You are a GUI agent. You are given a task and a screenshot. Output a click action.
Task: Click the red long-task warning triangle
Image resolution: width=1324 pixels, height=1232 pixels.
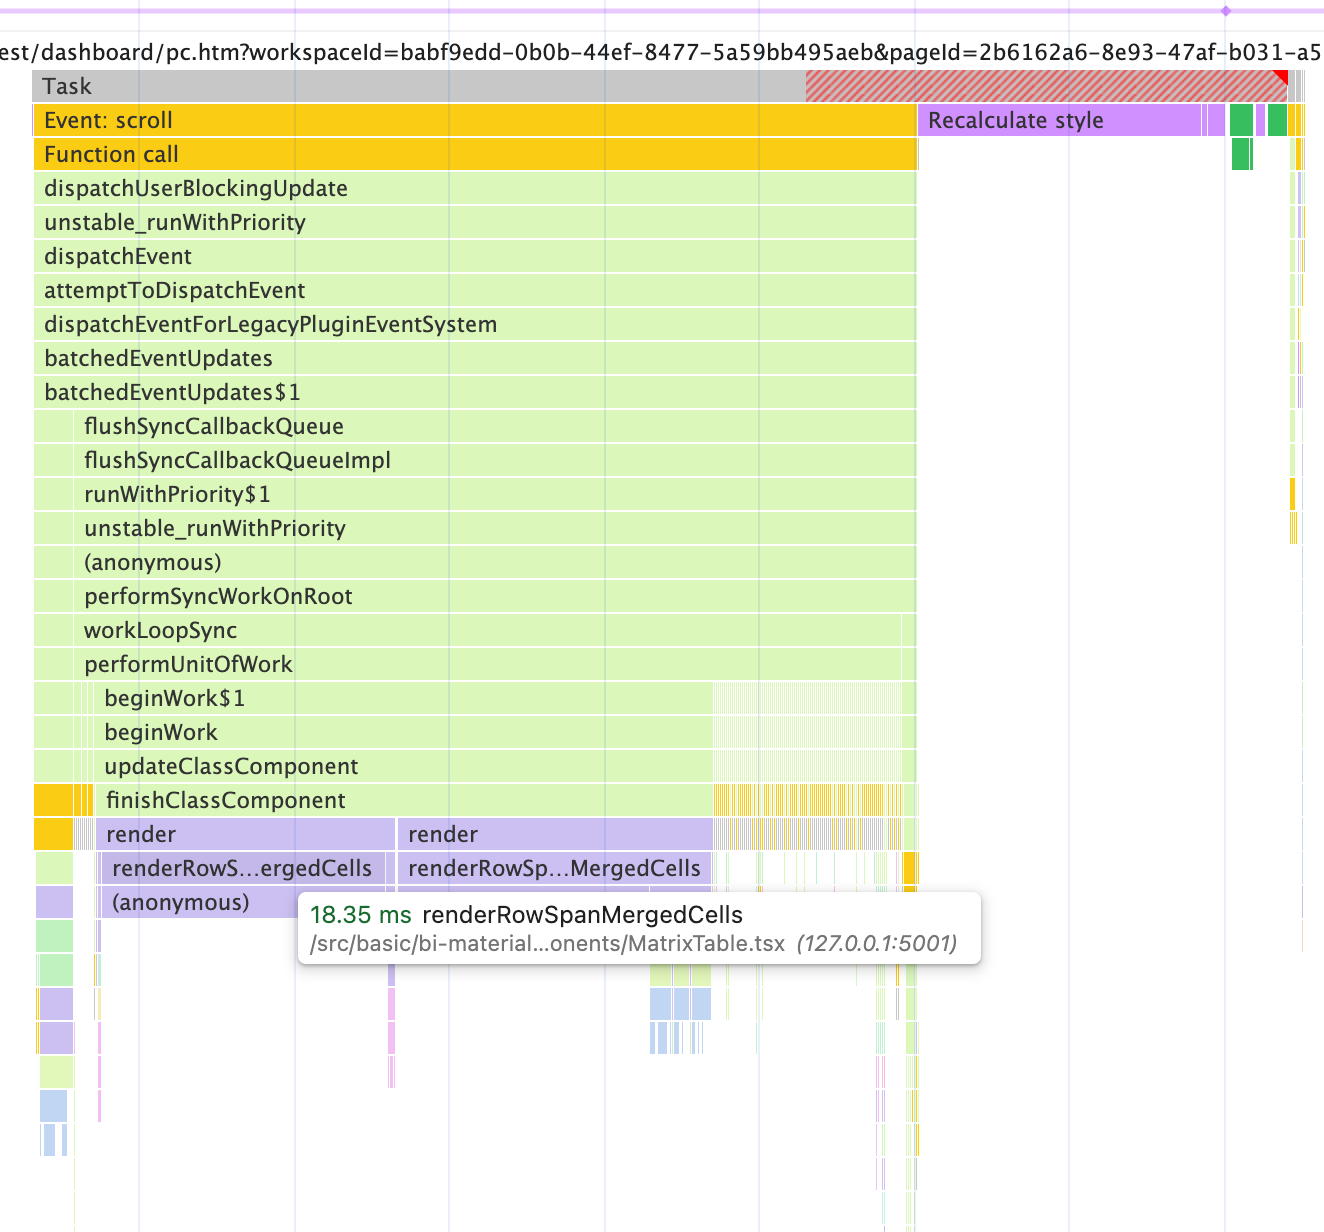coord(1282,76)
